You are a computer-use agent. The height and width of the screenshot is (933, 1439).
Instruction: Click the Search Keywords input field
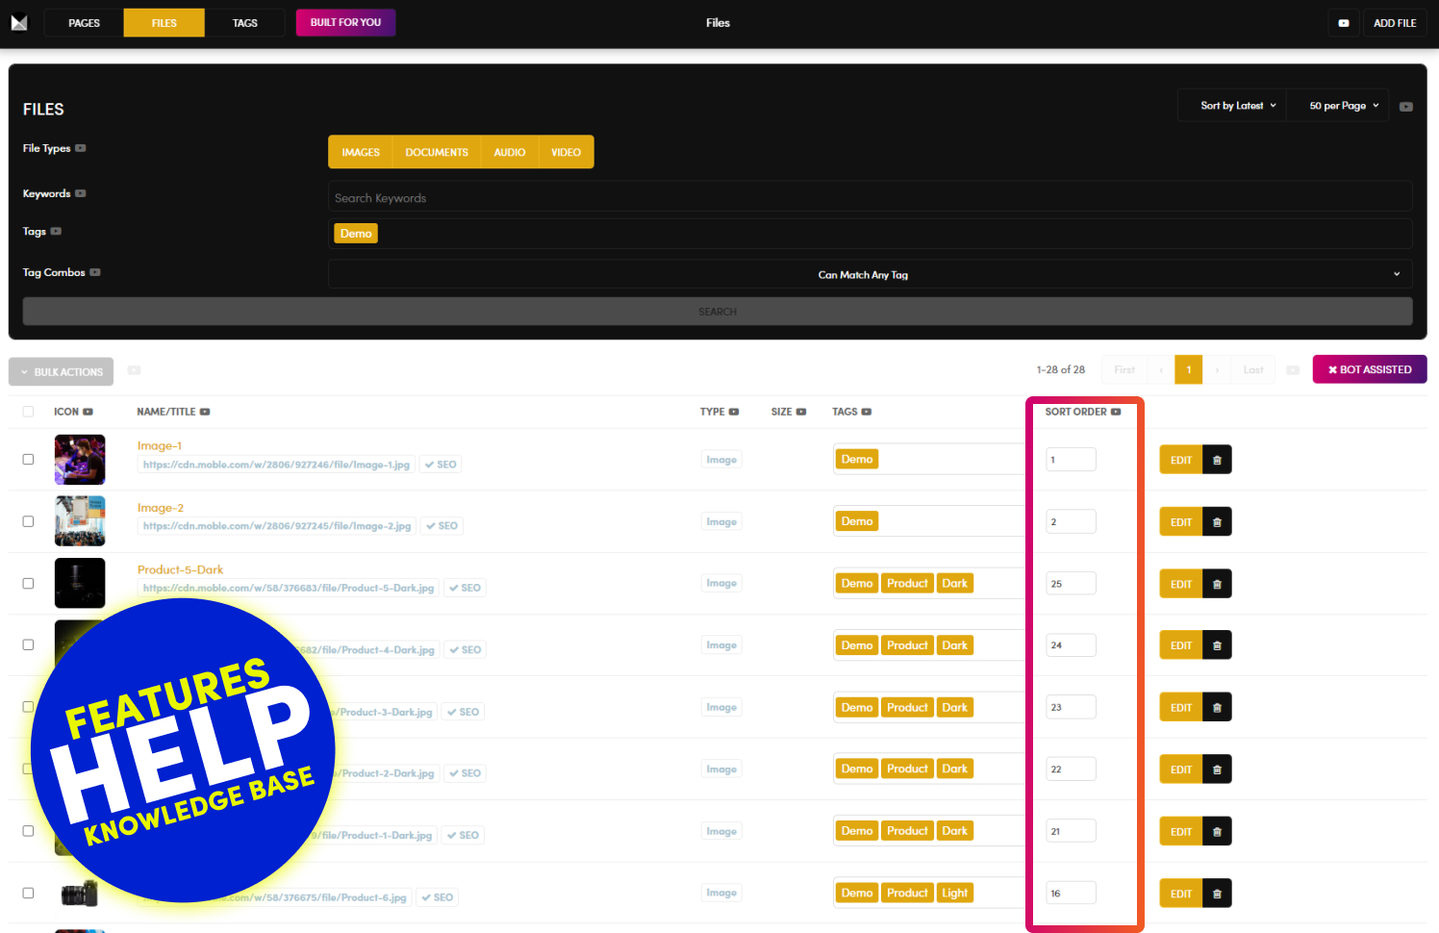(869, 198)
